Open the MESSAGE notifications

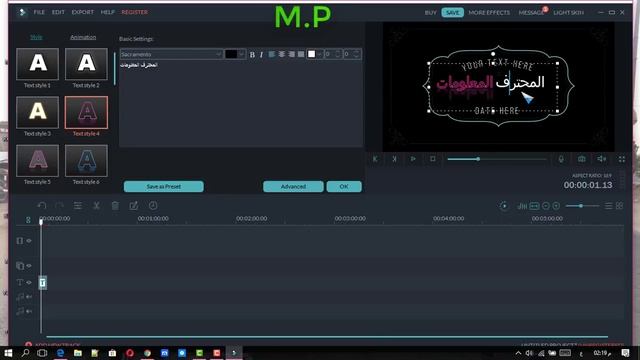point(531,13)
